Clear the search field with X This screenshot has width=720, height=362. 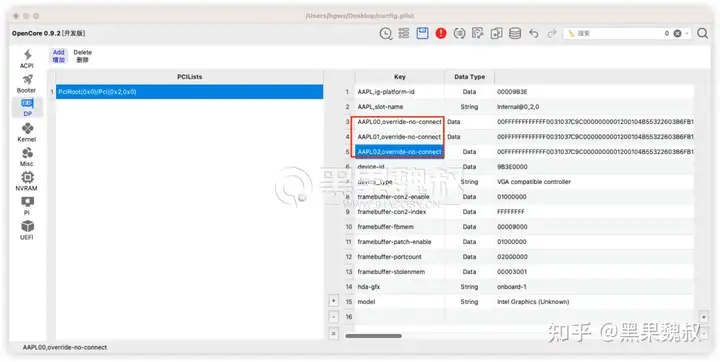677,34
